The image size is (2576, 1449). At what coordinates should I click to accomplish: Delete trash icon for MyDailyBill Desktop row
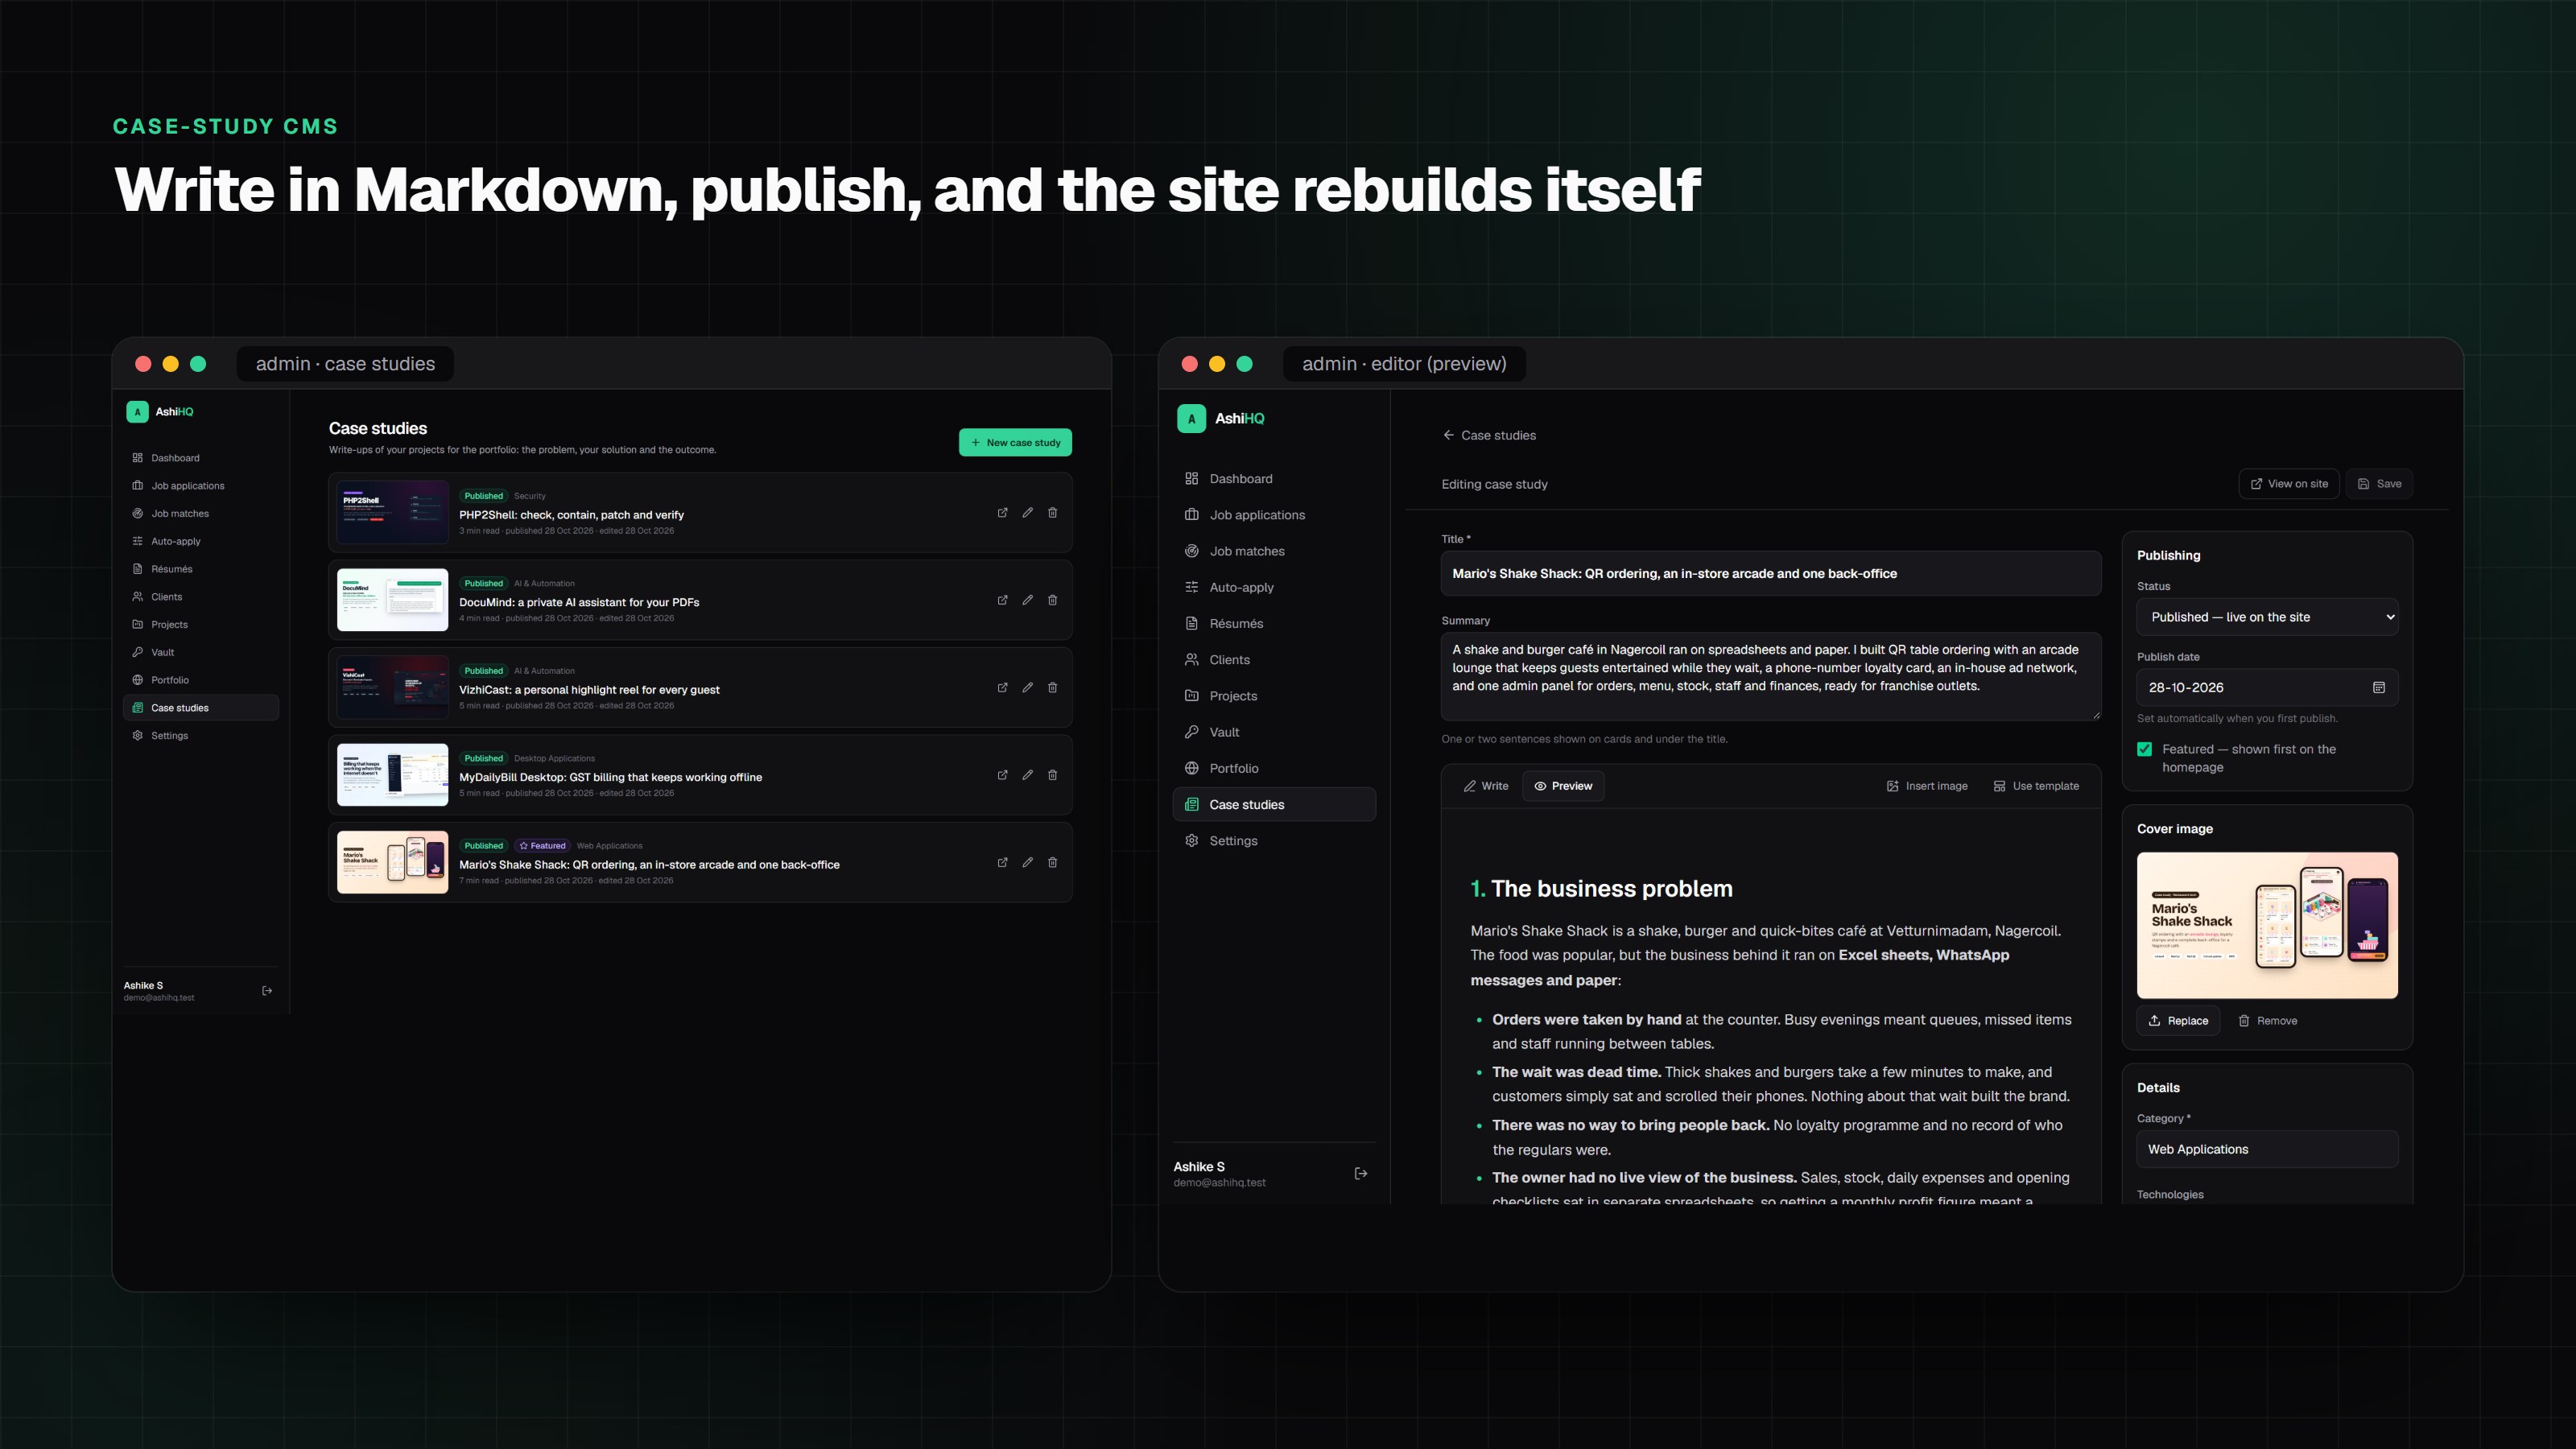[x=1052, y=775]
